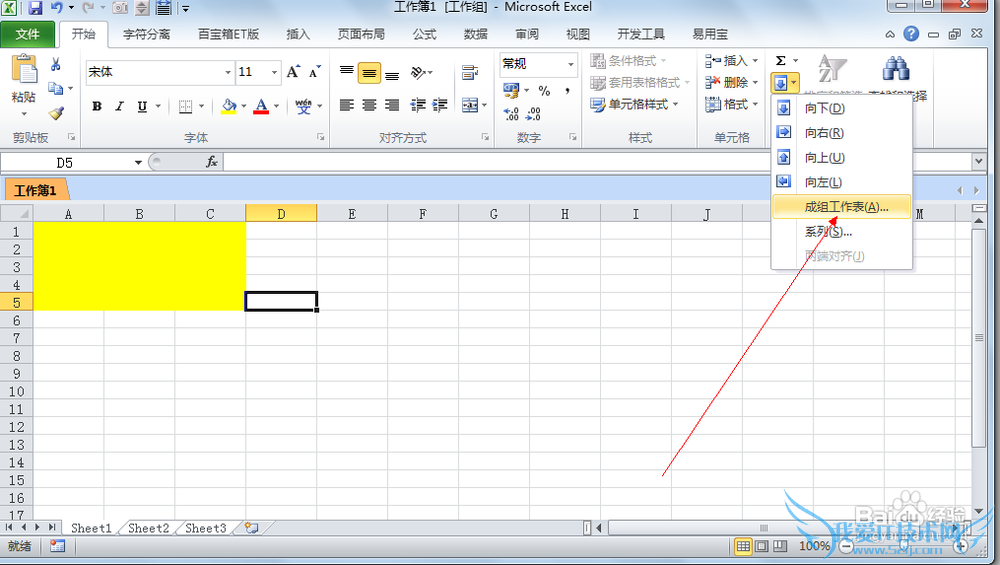Click the Sort and Filter AZ icon

point(832,69)
